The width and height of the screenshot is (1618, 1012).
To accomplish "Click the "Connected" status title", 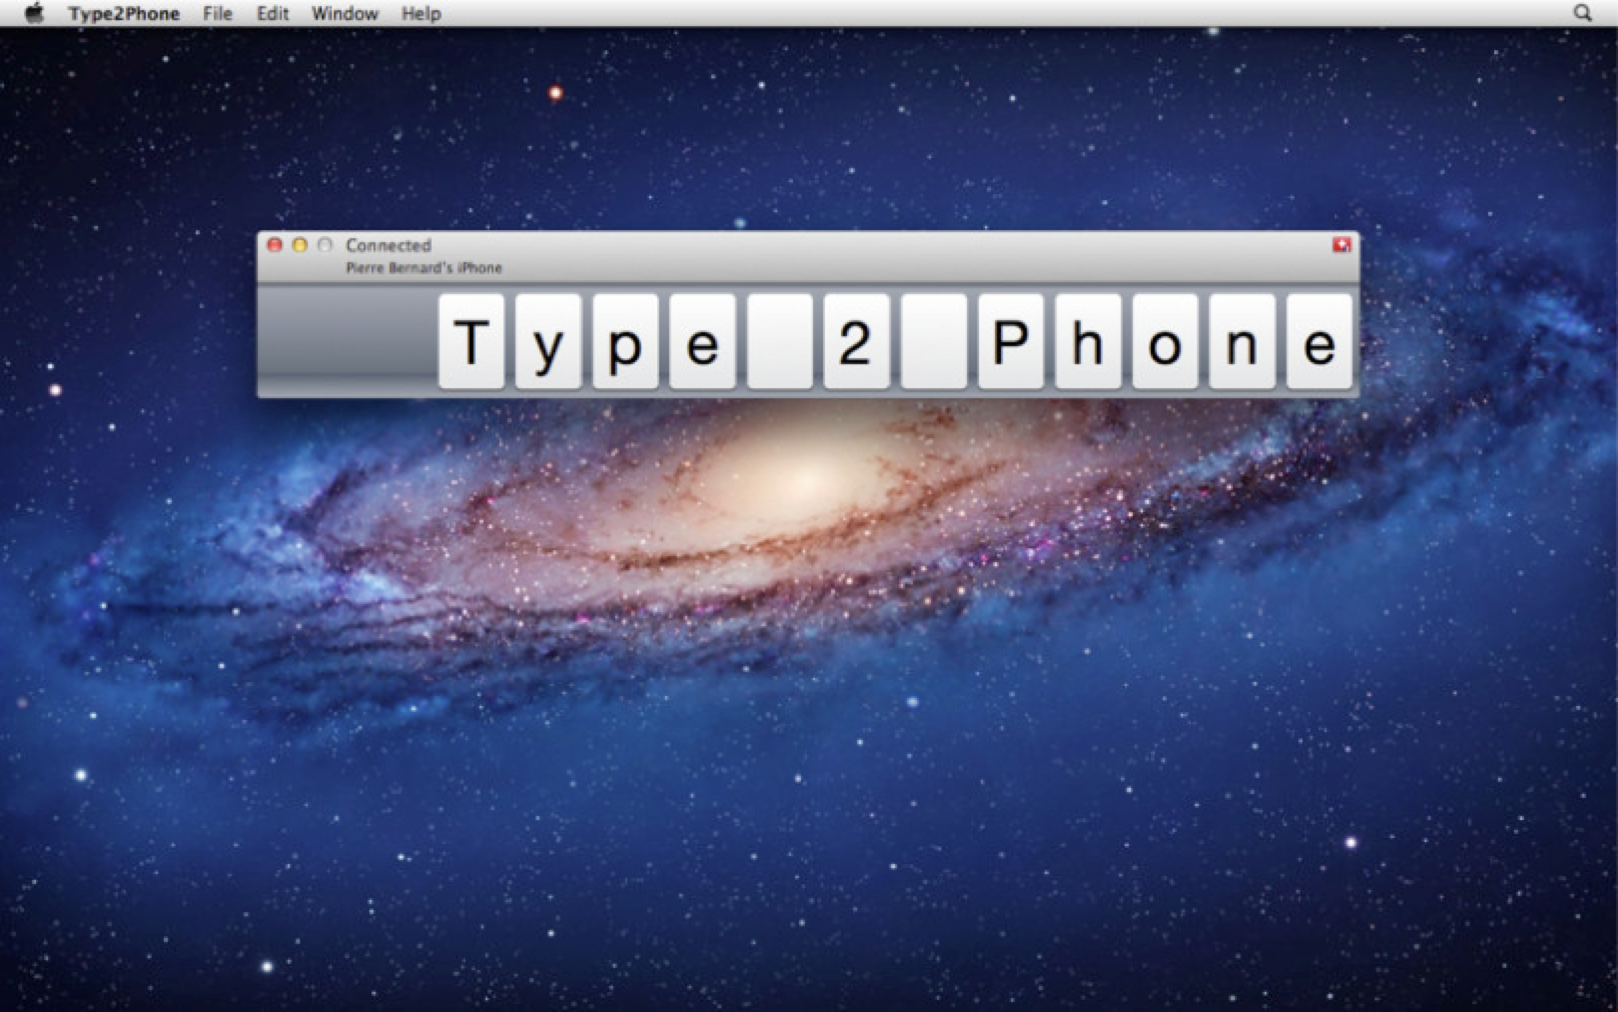I will 388,245.
